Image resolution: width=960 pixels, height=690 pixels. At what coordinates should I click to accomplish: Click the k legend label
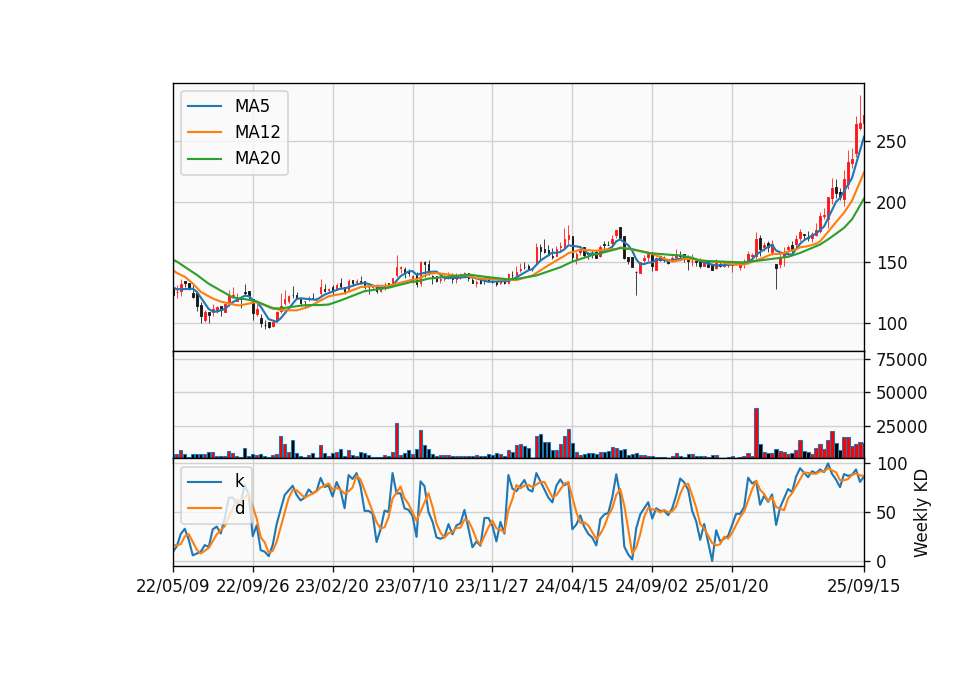(x=239, y=481)
